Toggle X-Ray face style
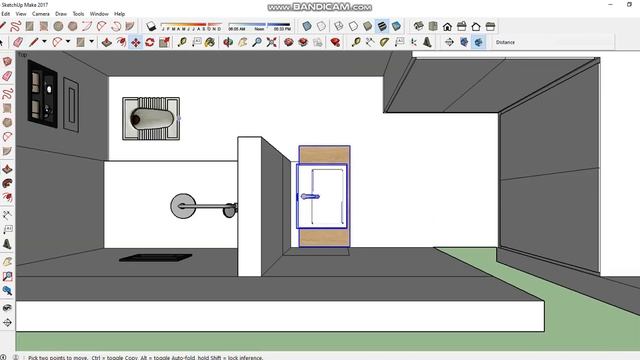 point(307,27)
